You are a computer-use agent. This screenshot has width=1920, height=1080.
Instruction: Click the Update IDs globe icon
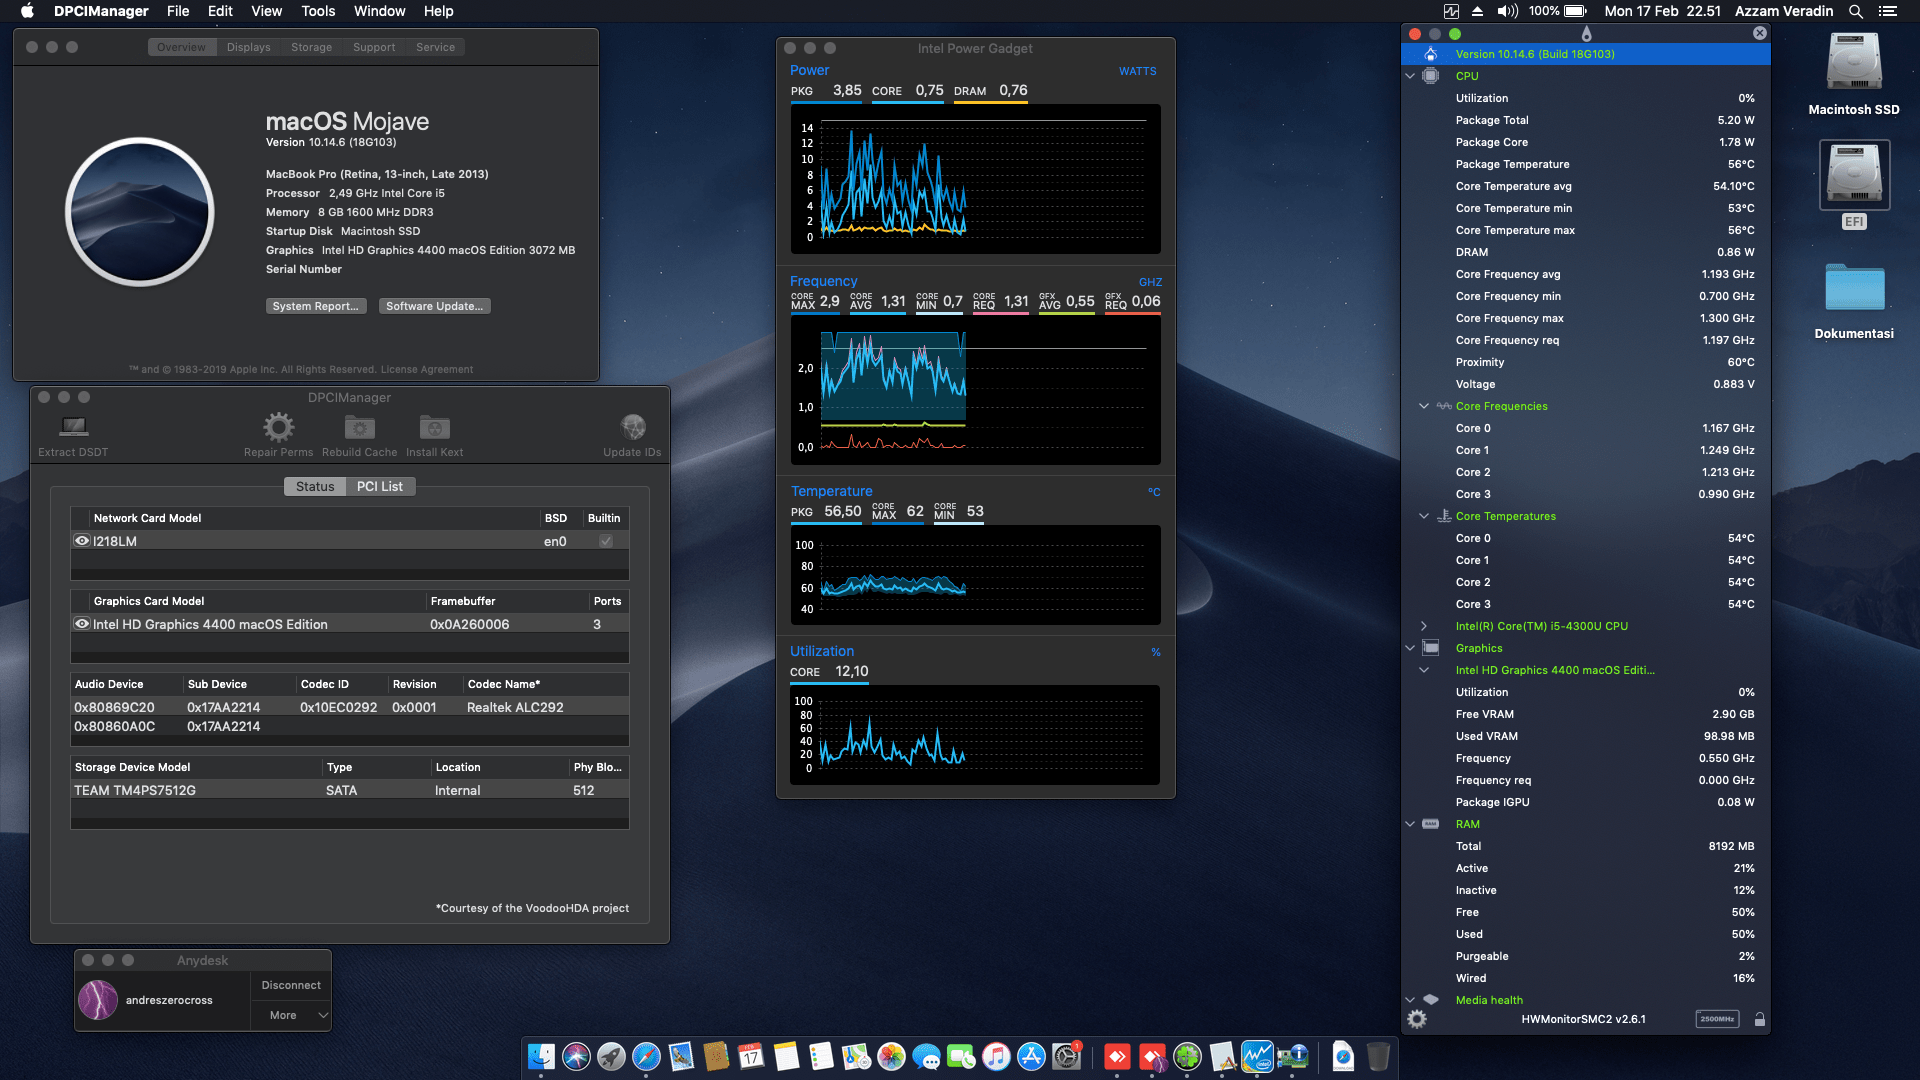[632, 428]
